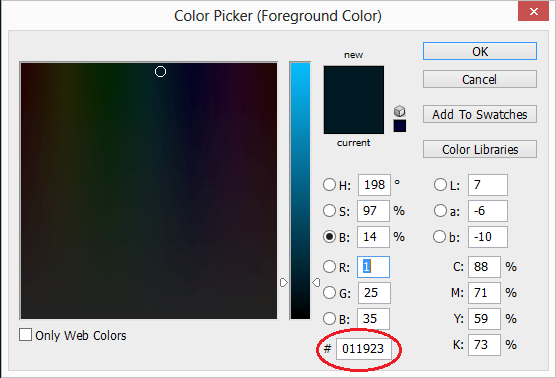This screenshot has height=378, width=556.
Task: Click the hex color input field
Action: (x=364, y=349)
